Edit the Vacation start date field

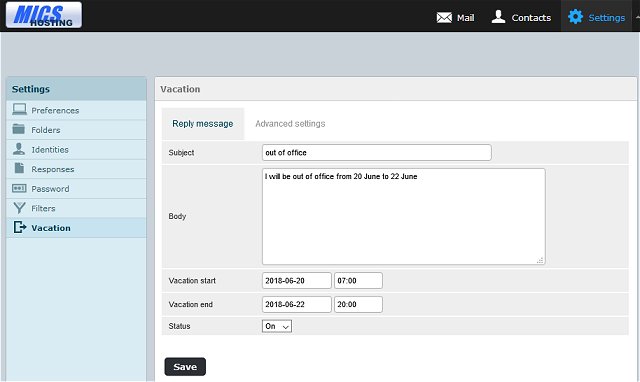(x=297, y=281)
